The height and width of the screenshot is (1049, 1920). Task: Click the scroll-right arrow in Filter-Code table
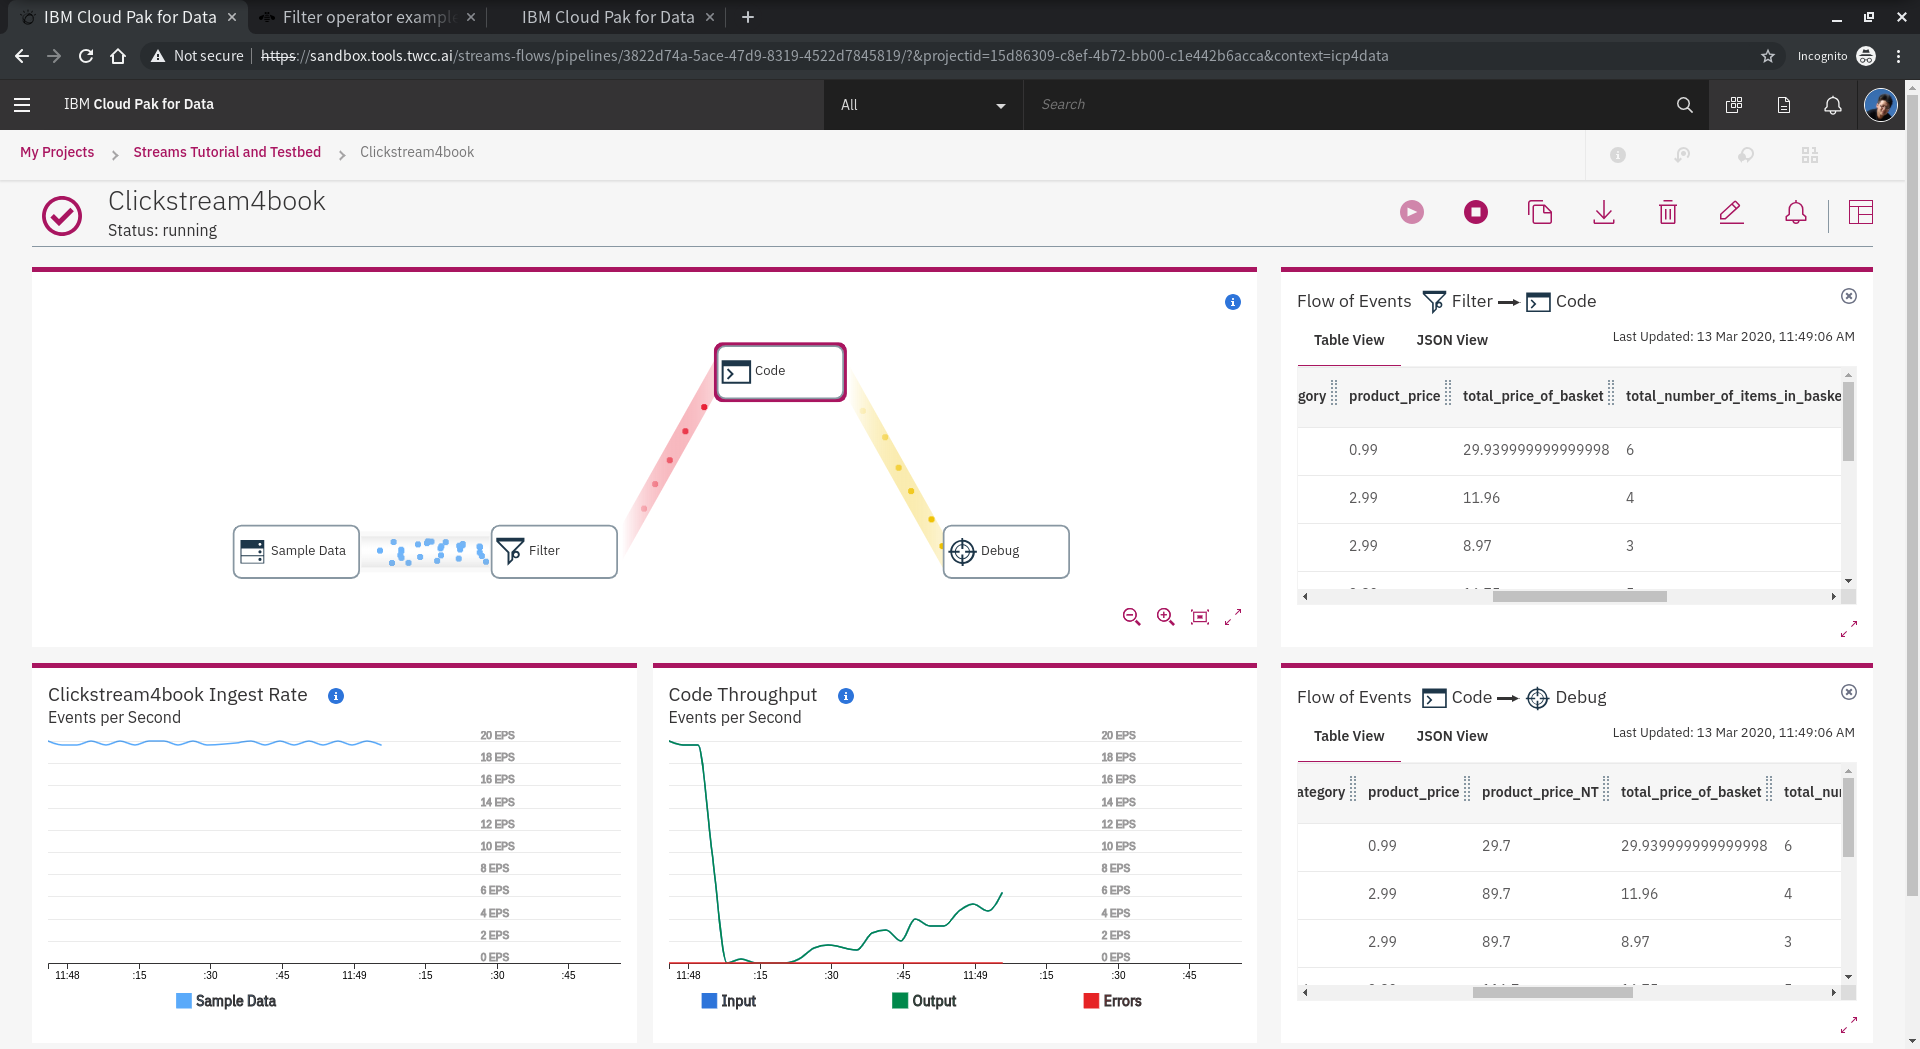click(1833, 596)
